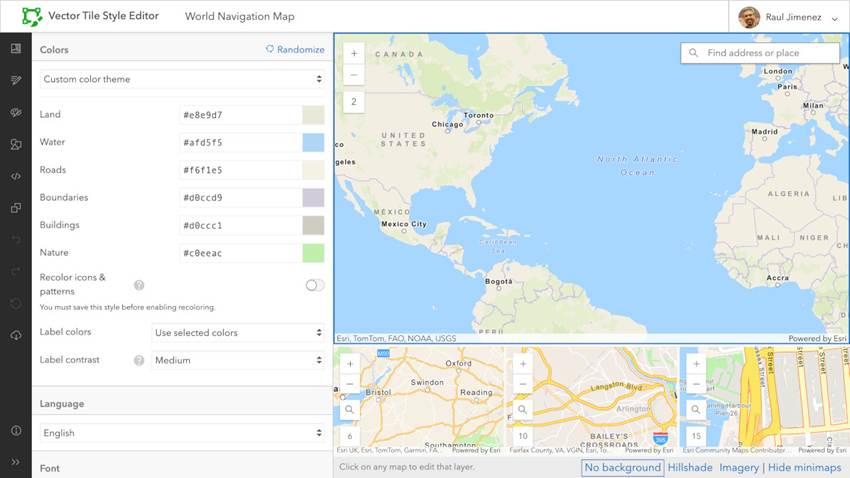The height and width of the screenshot is (478, 850).
Task: Open the Roads color swatch
Action: [x=313, y=170]
